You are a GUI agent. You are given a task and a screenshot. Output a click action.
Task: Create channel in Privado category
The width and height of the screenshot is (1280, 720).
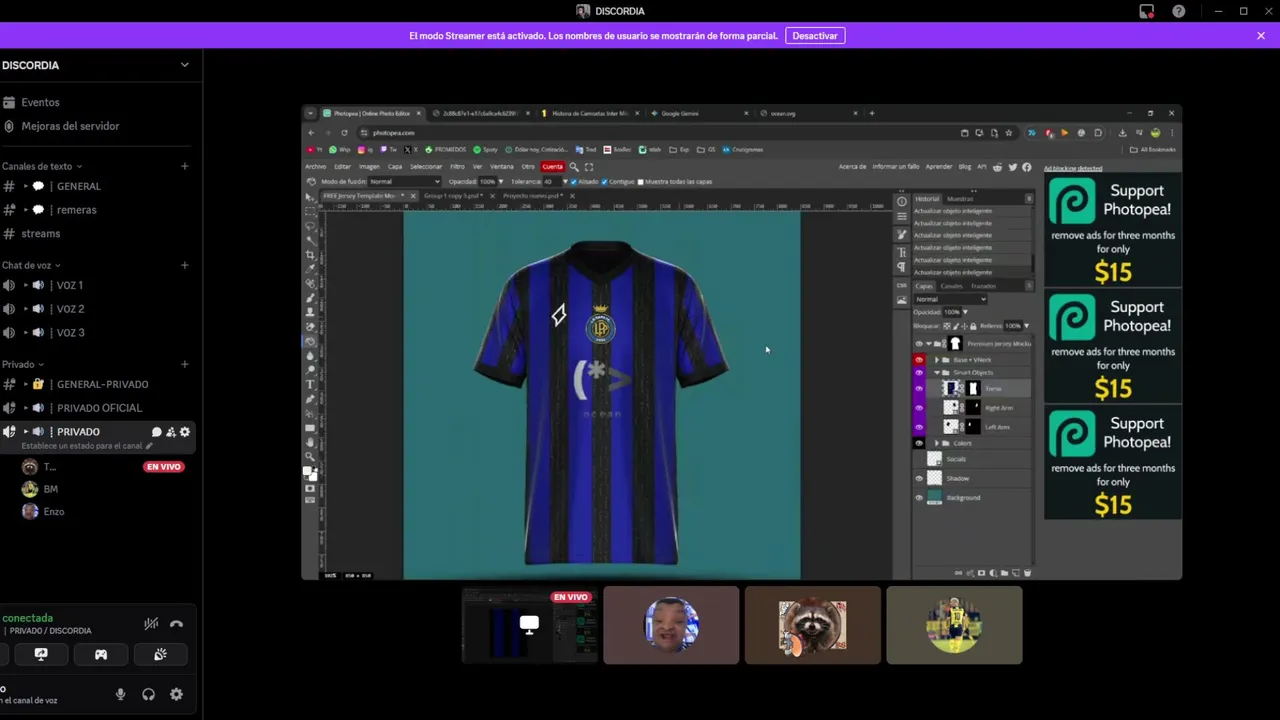[x=184, y=364]
